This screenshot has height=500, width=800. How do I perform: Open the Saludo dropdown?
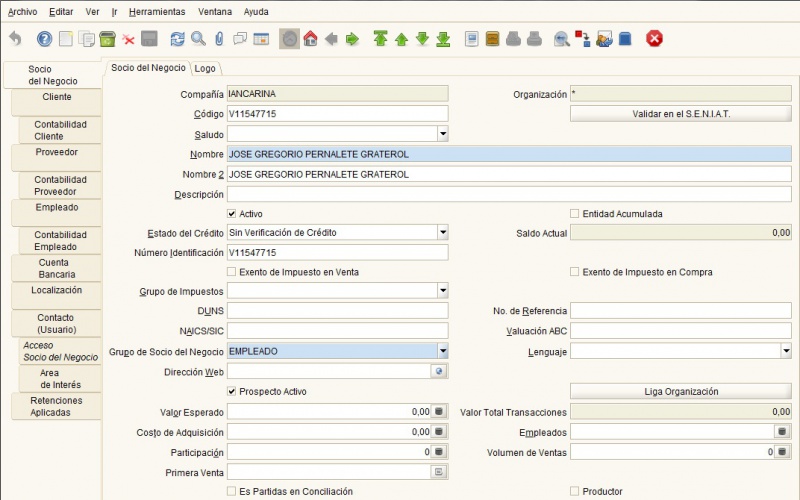pos(443,134)
